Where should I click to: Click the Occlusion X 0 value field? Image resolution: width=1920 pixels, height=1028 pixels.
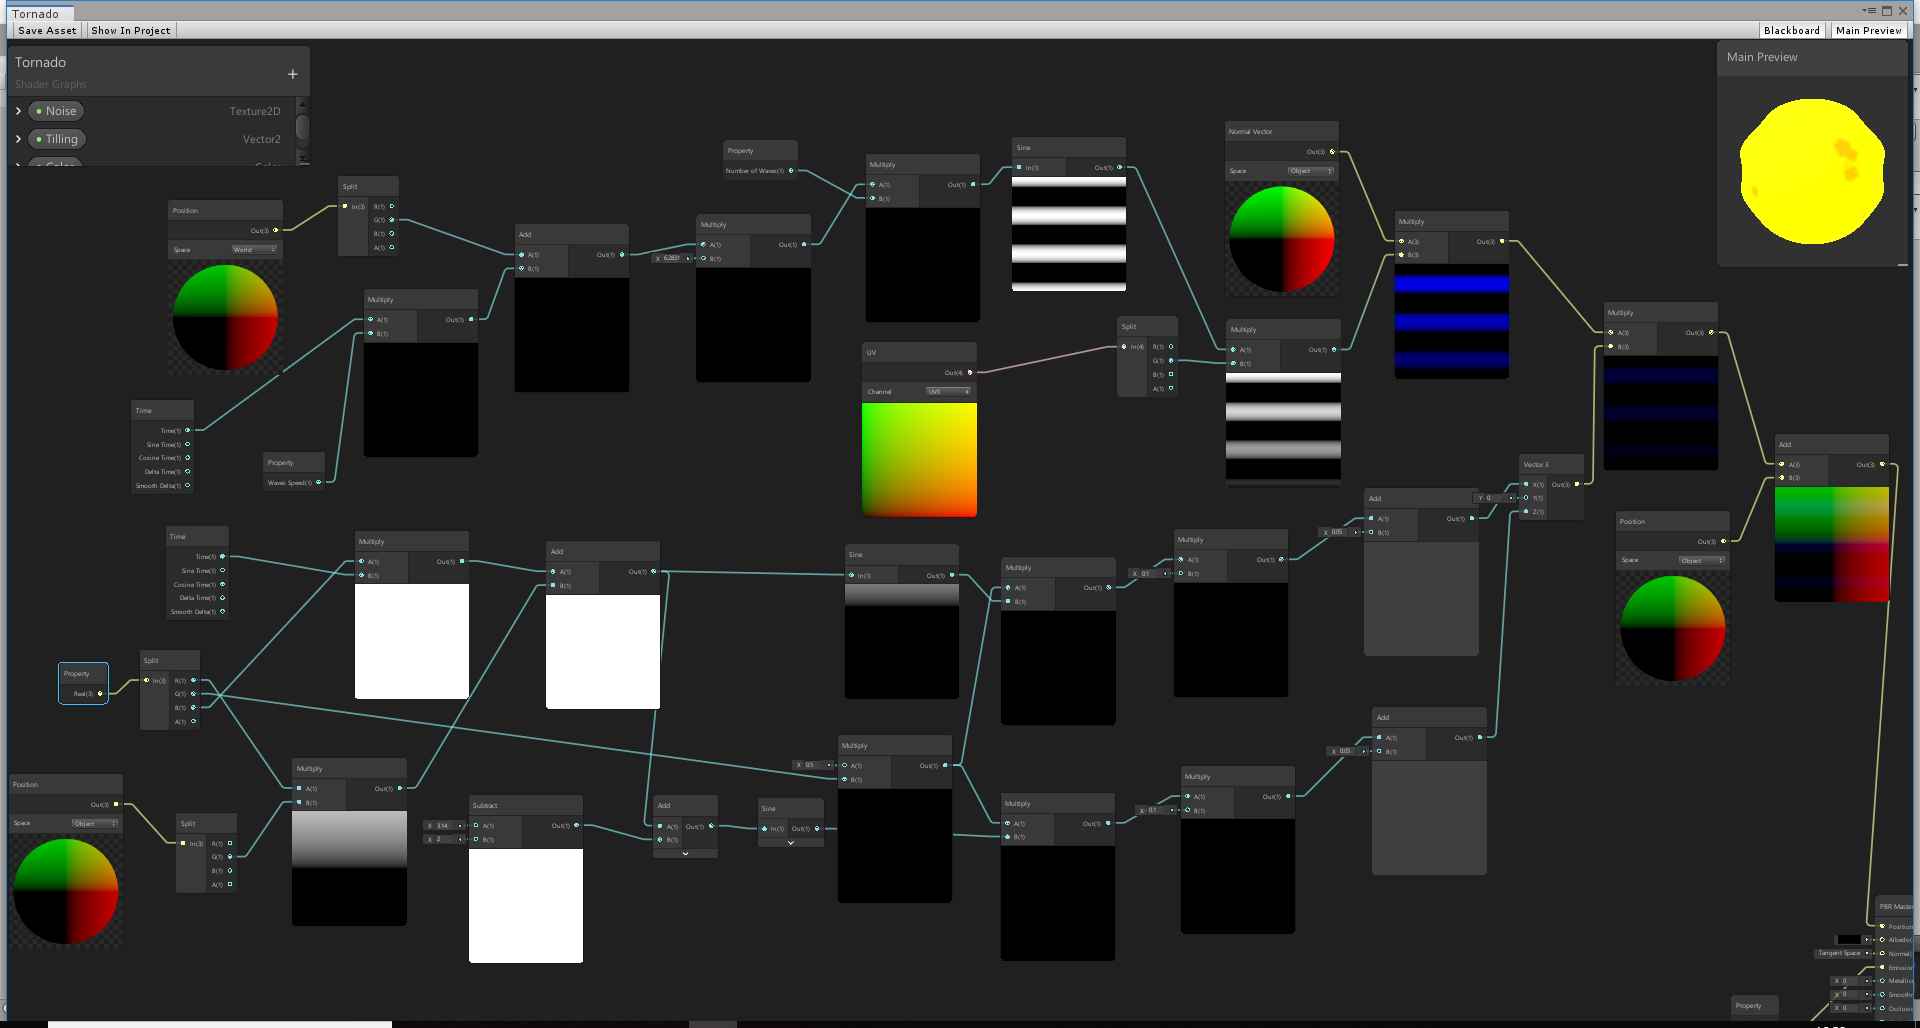coord(1851,1007)
